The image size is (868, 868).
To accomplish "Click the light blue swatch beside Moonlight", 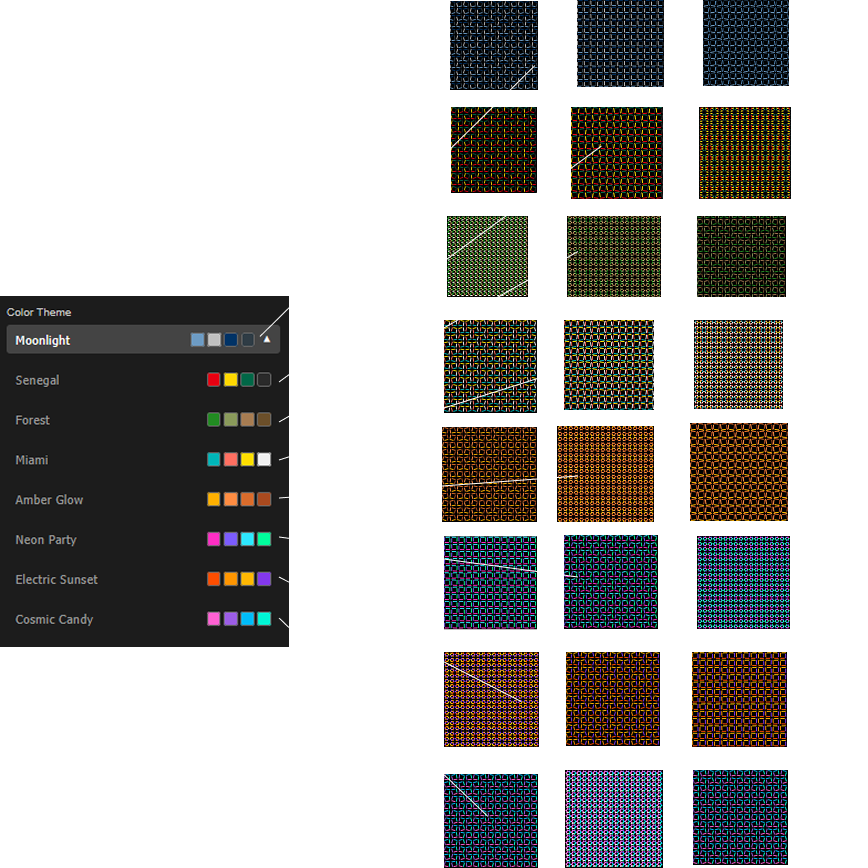I will (197, 340).
